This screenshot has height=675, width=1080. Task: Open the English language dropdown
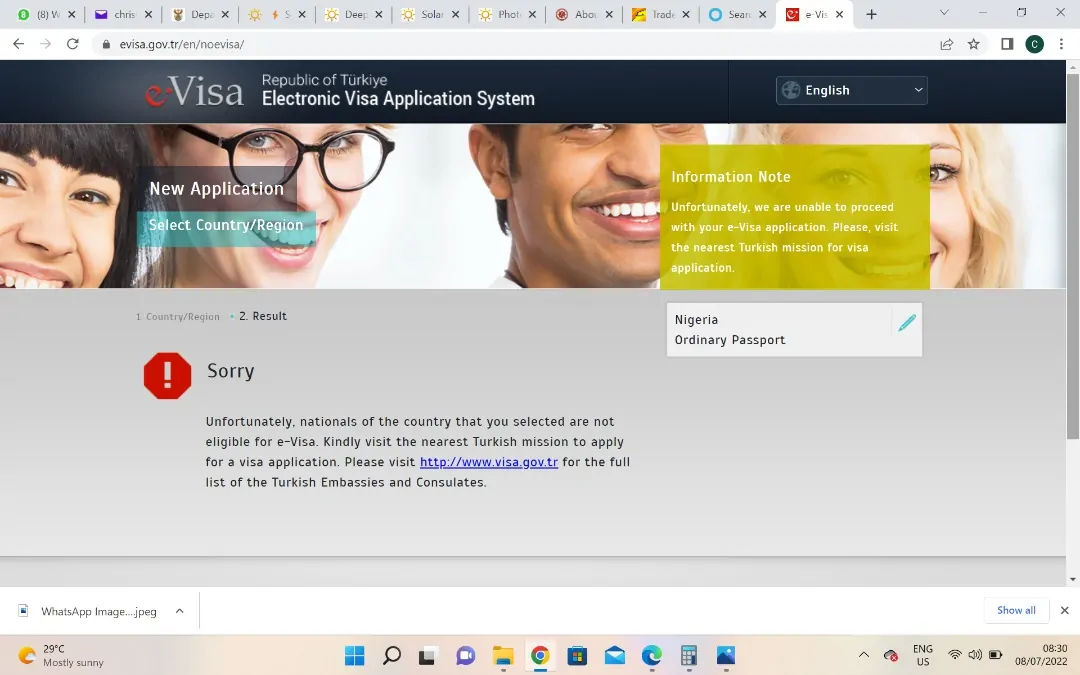pyautogui.click(x=851, y=90)
